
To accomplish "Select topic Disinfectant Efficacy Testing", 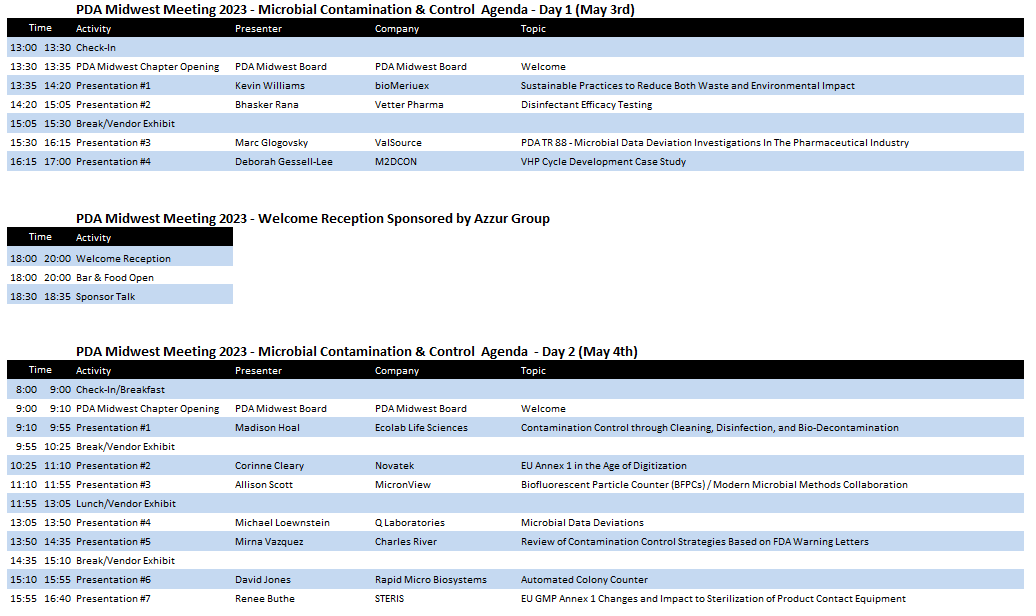I will coord(586,105).
